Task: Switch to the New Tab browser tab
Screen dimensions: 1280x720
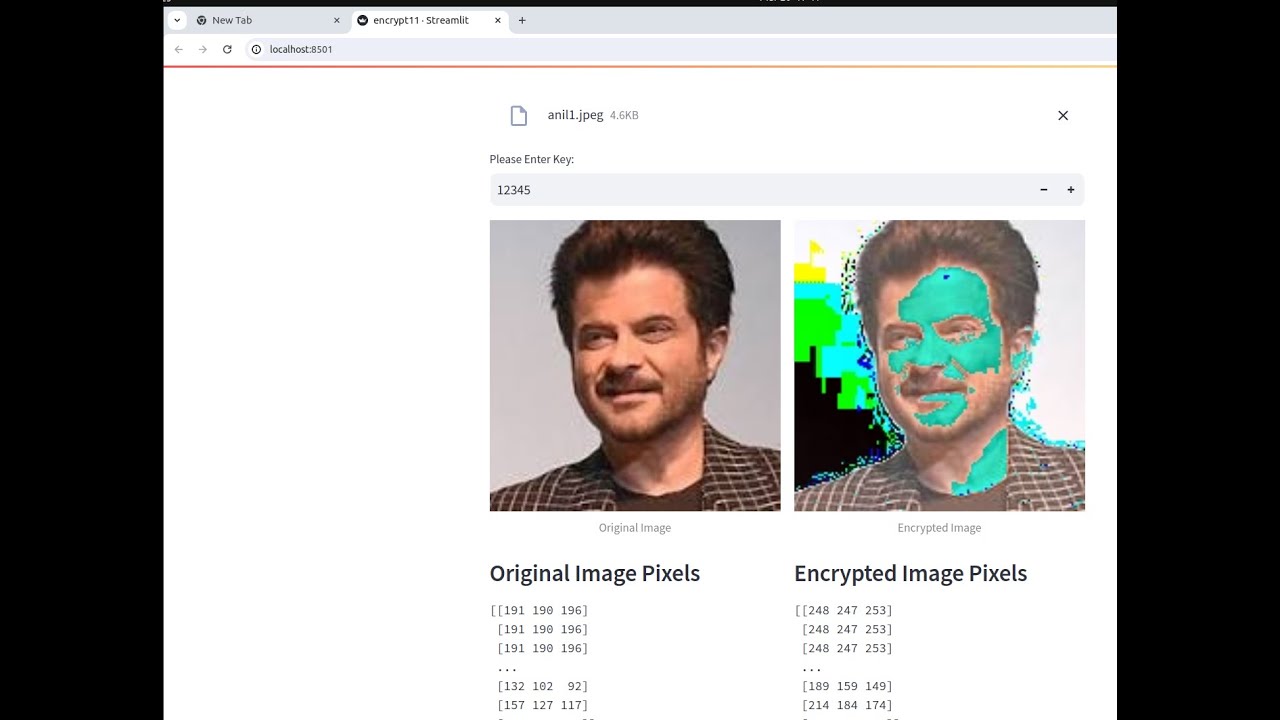Action: (x=269, y=20)
